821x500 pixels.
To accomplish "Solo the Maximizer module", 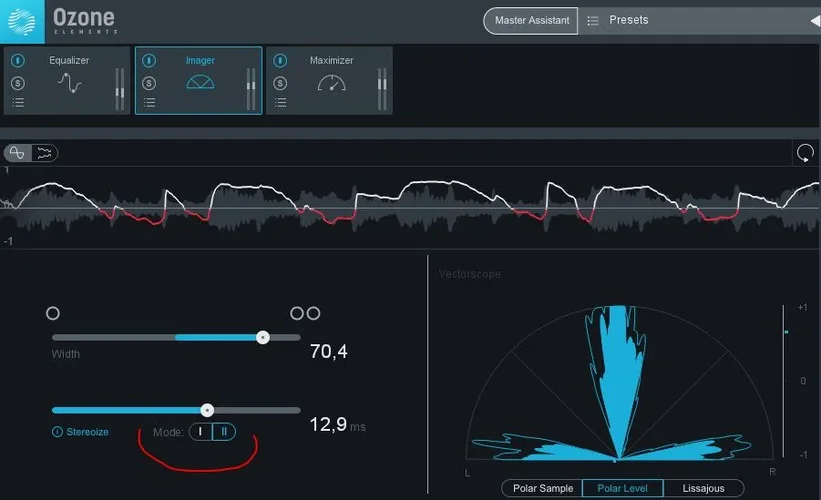I will 280,83.
